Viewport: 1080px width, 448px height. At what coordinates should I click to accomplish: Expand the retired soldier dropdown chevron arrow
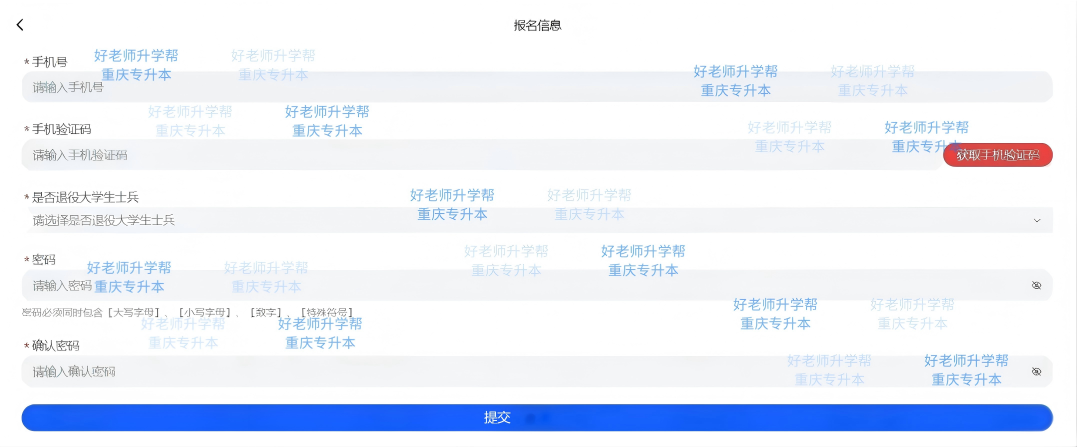click(1037, 221)
